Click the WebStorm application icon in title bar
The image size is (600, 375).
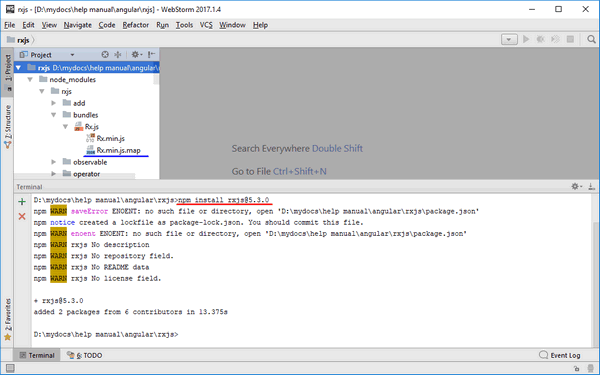pos(10,9)
